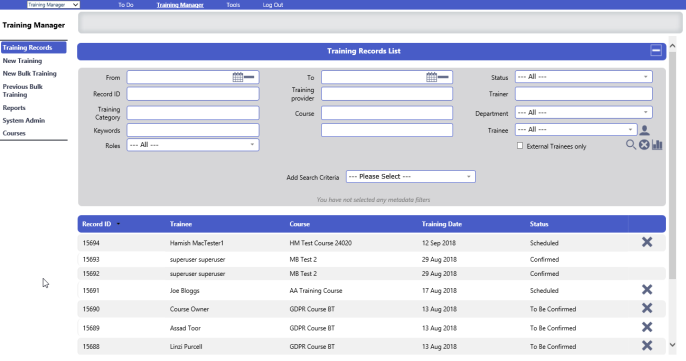
Task: Collapse the Training Records List panel
Action: [656, 51]
